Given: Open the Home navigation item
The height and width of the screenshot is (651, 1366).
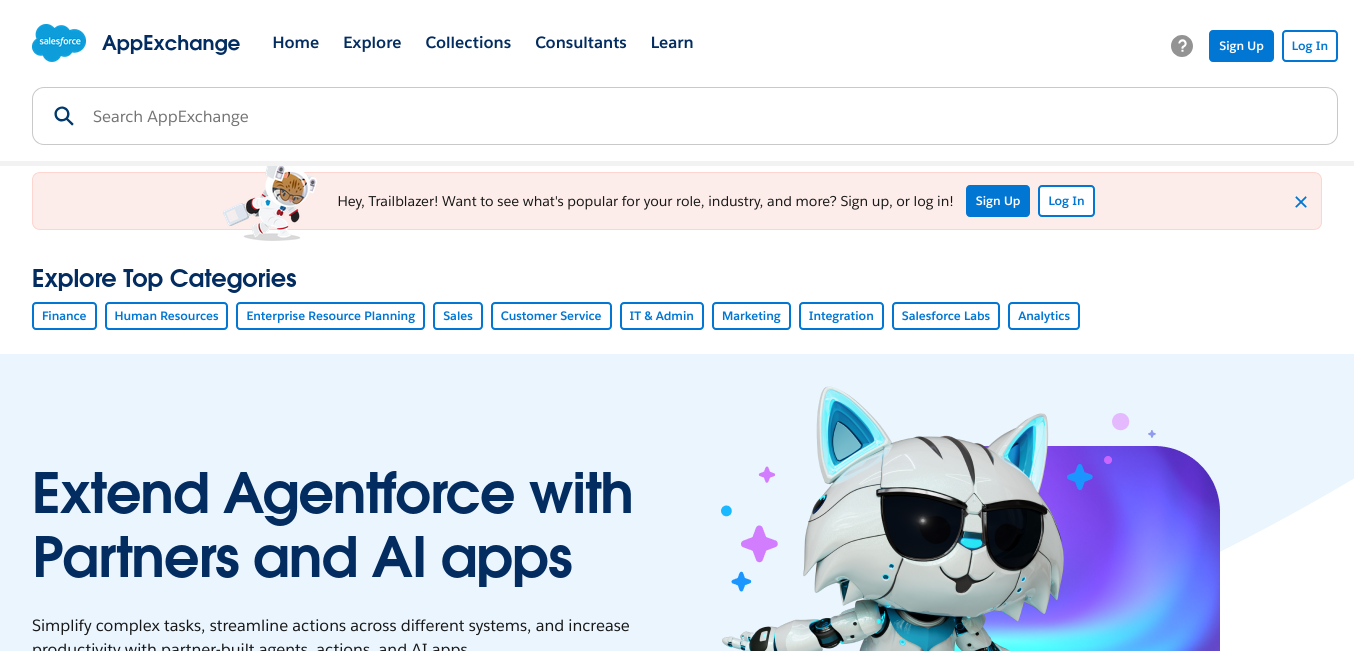Looking at the screenshot, I should tap(295, 43).
